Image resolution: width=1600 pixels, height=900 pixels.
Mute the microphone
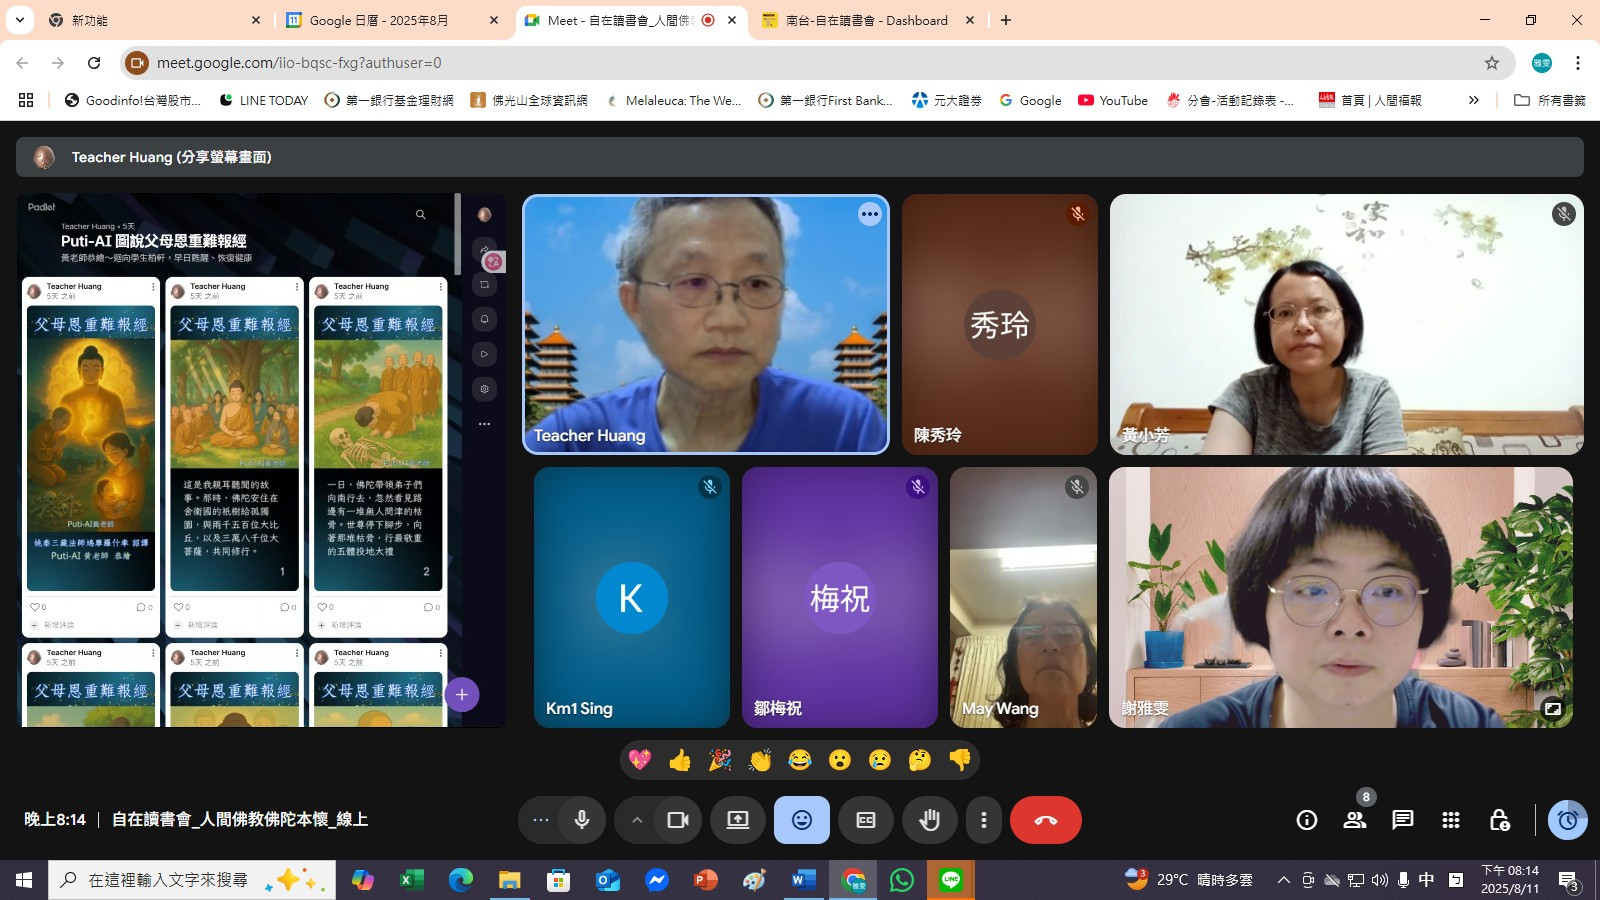[x=582, y=820]
